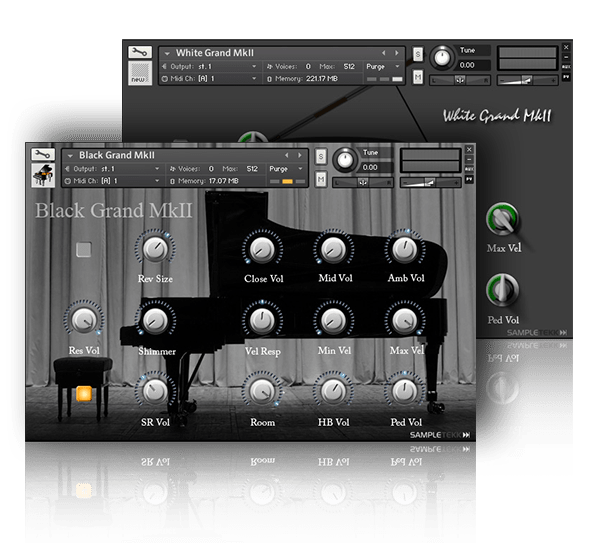This screenshot has height=543, width=600.
Task: Solo the Black Grand MkII instrument
Action: pyautogui.click(x=321, y=156)
